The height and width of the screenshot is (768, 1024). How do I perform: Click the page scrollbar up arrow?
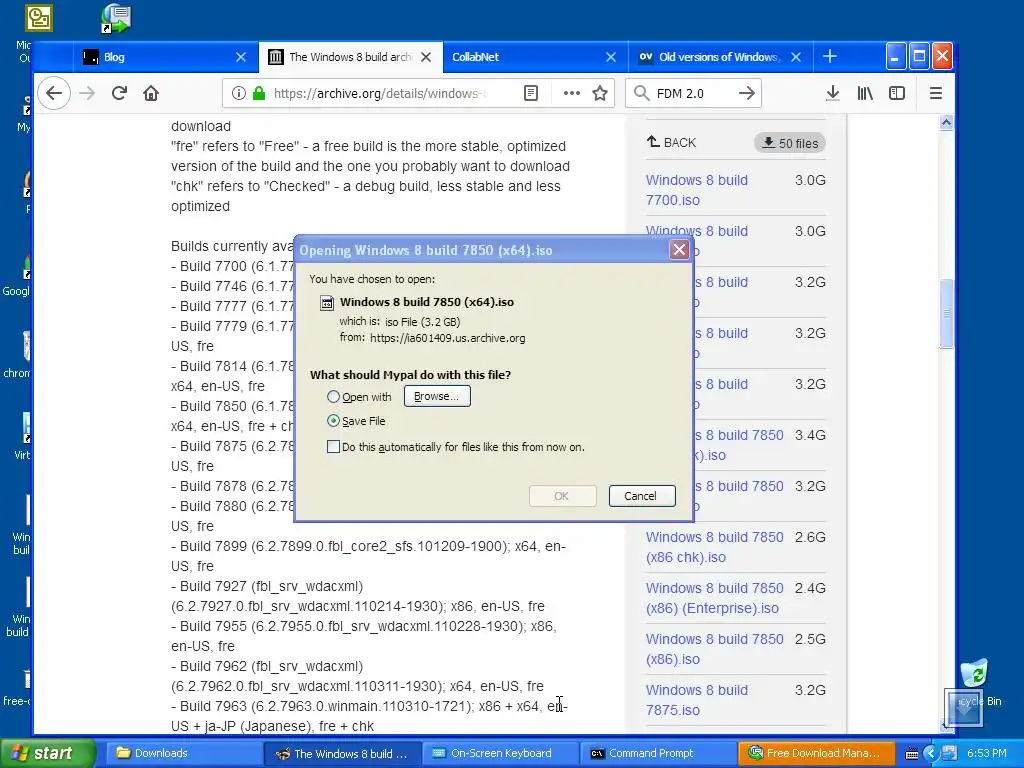pos(946,122)
